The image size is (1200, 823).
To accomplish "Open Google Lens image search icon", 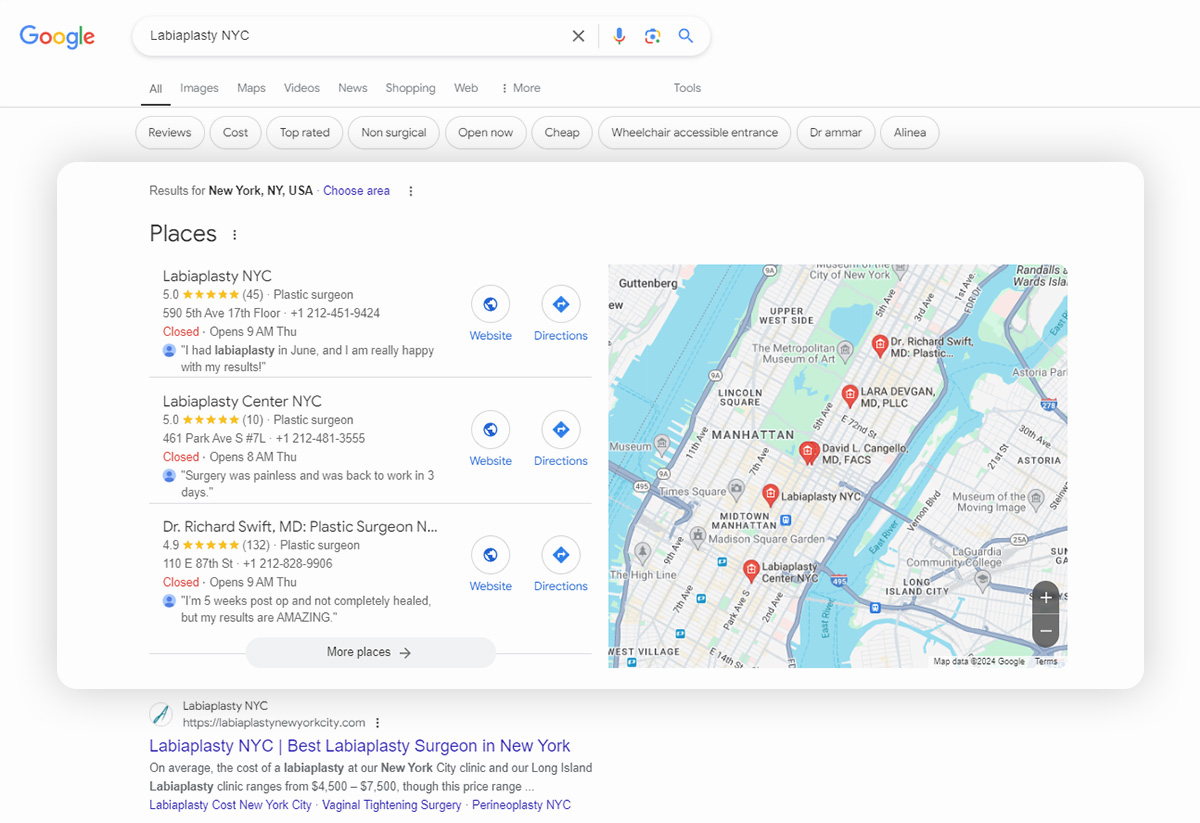I will click(x=652, y=36).
